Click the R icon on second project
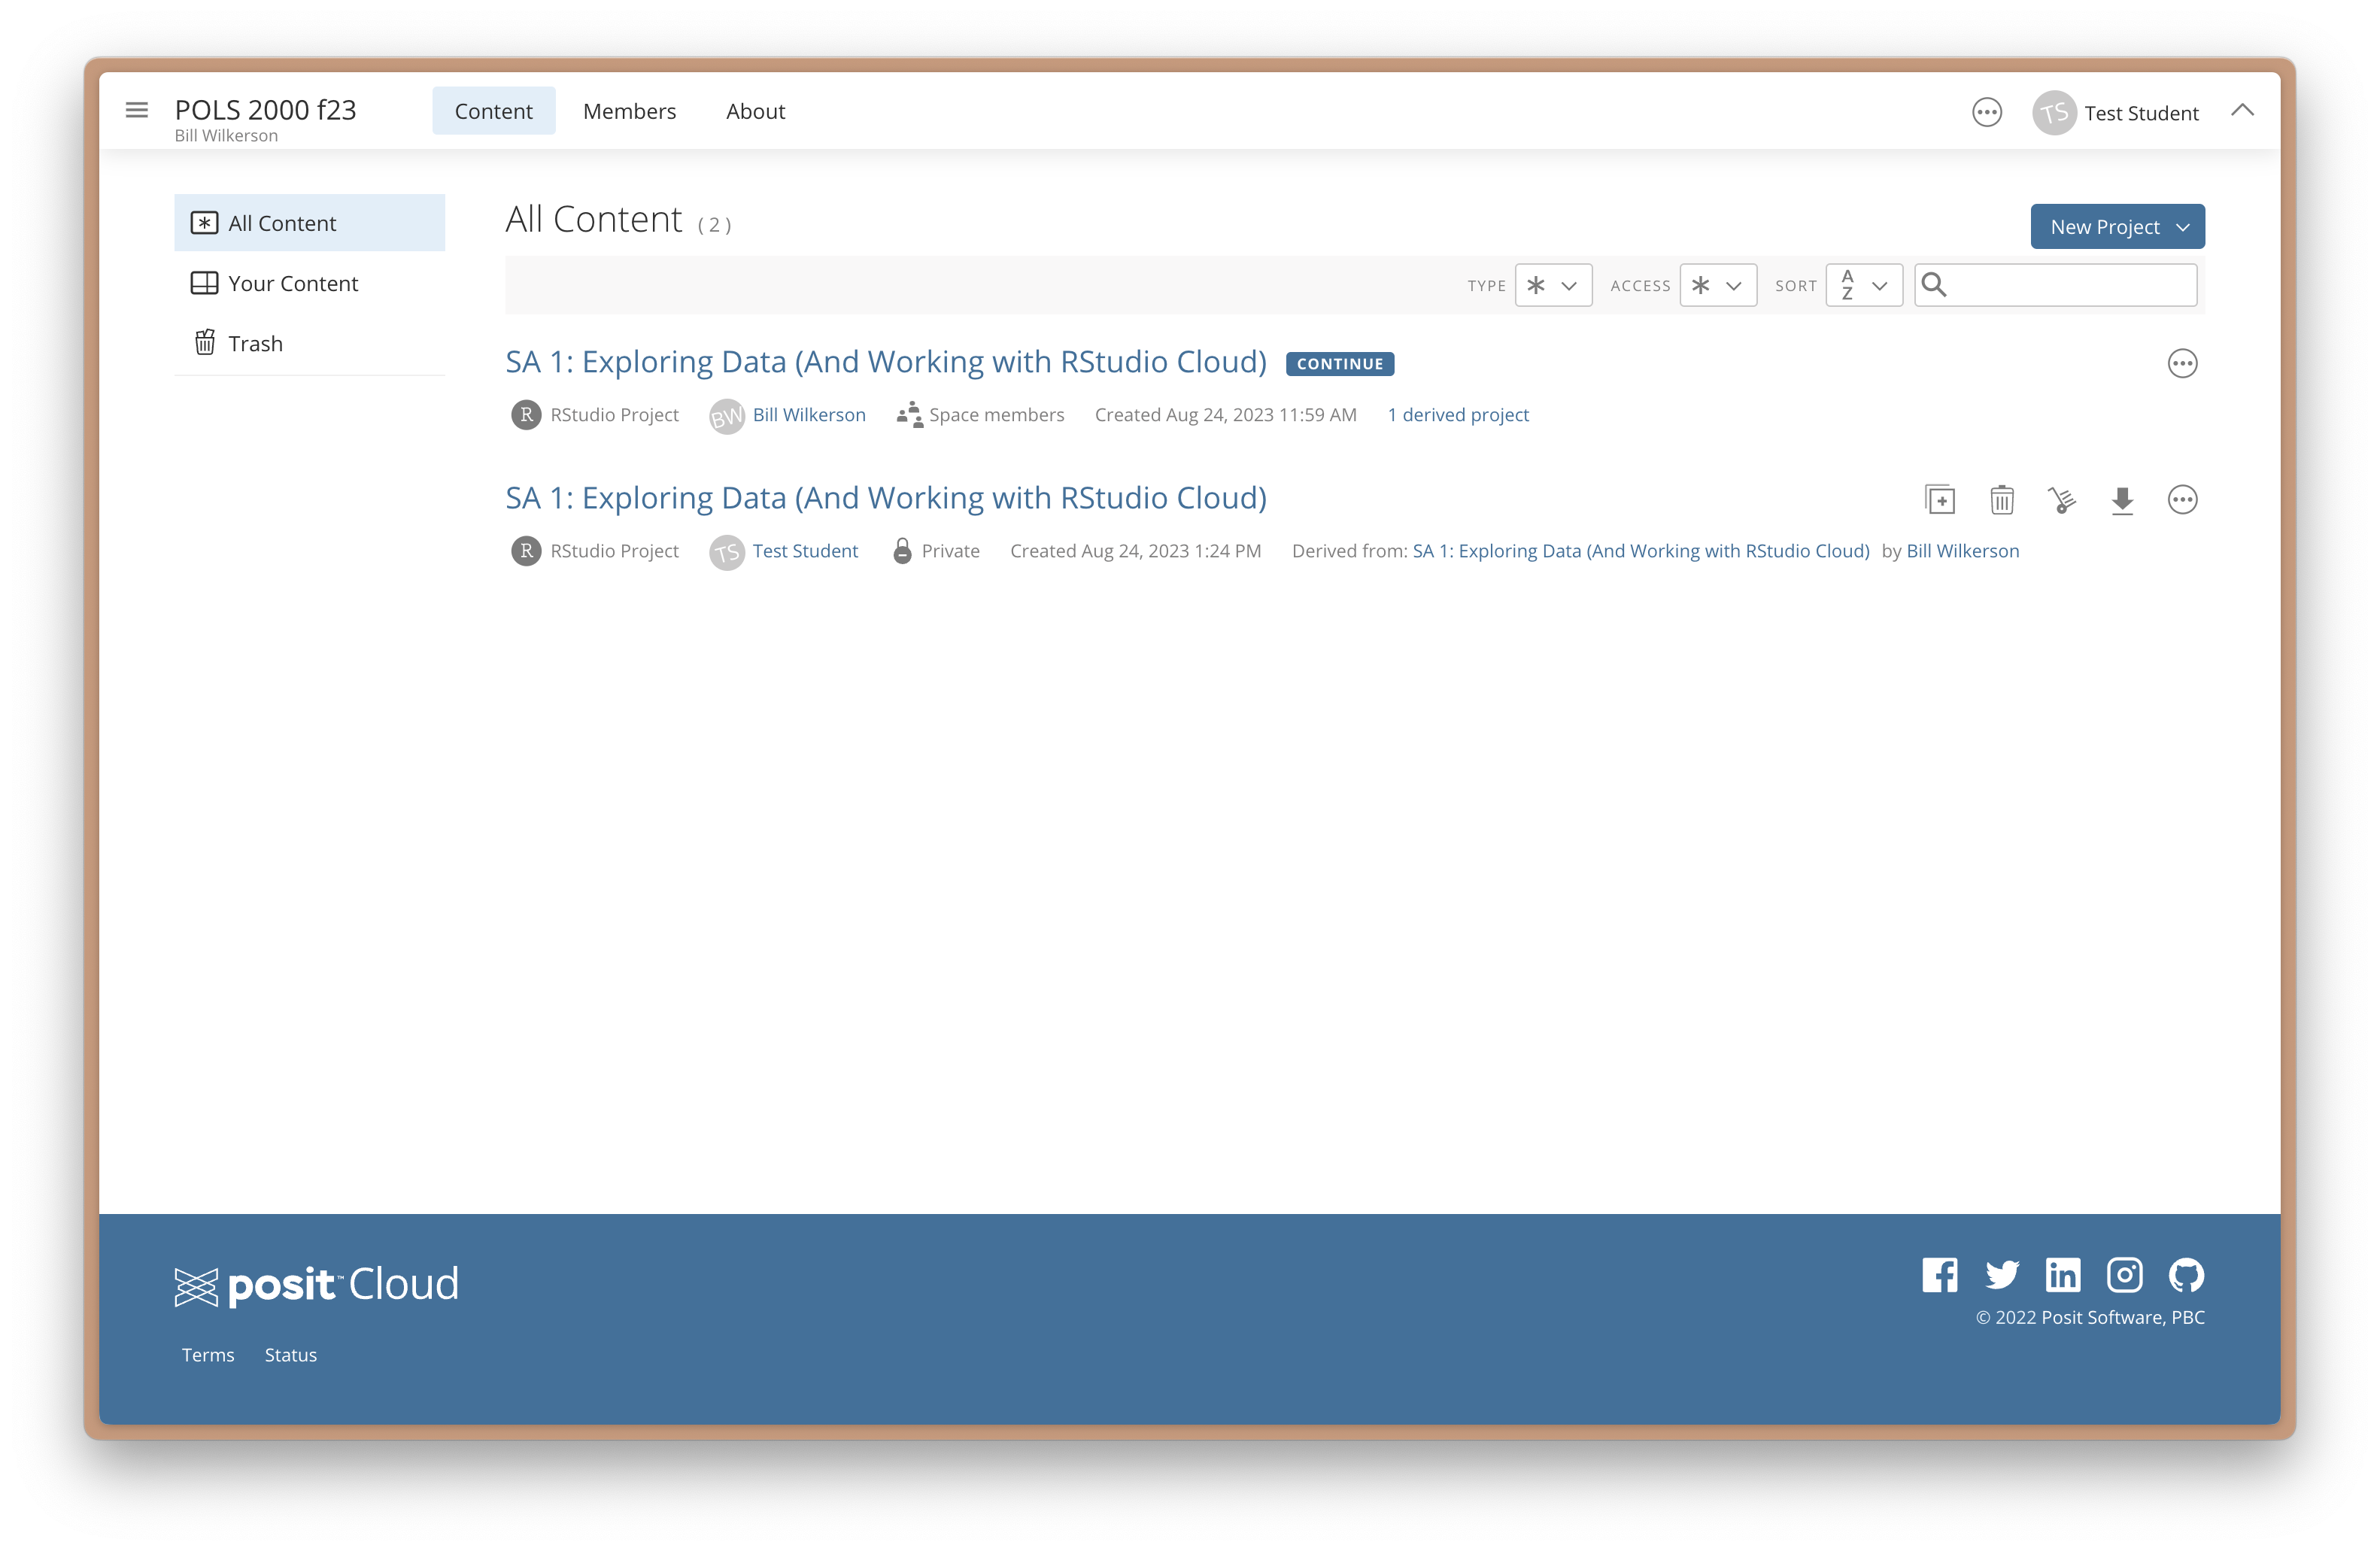The image size is (2380, 1551). (x=526, y=550)
